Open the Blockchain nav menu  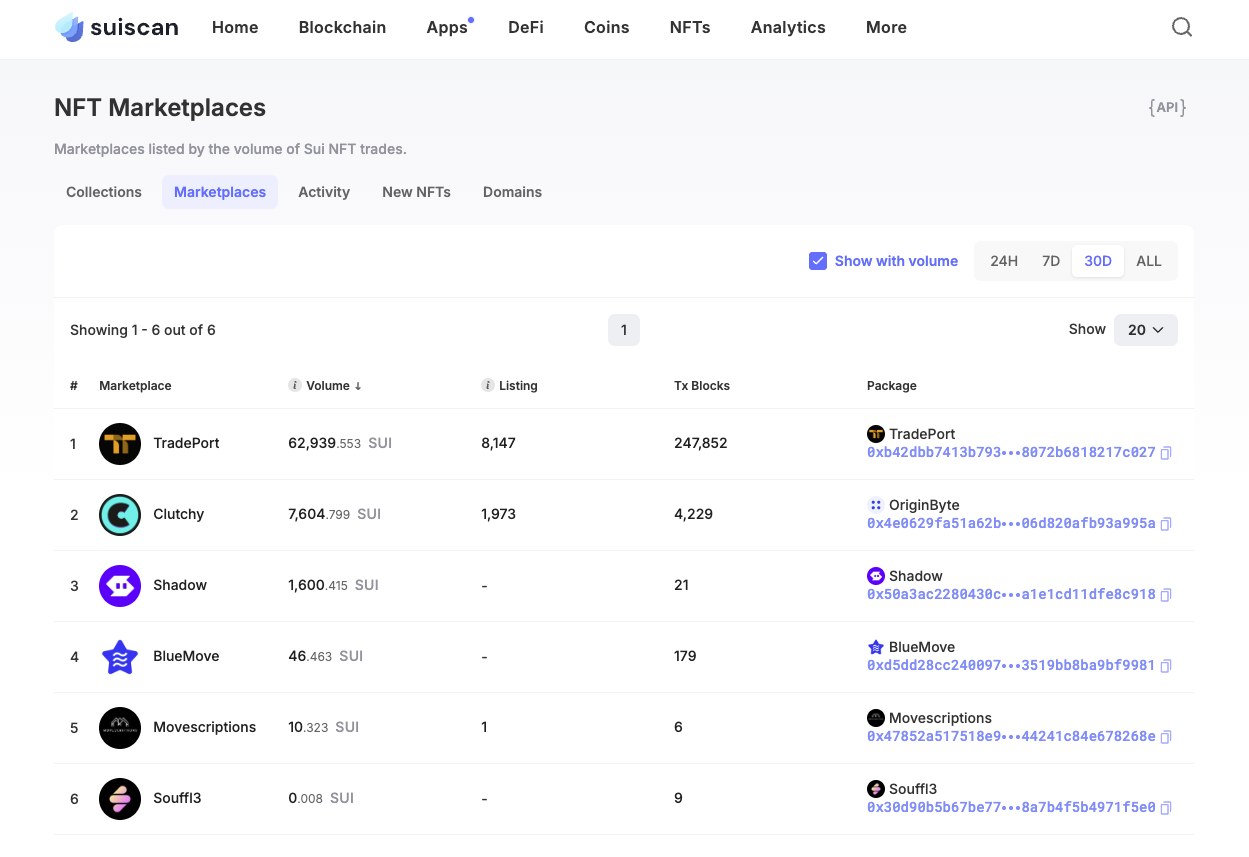[342, 28]
